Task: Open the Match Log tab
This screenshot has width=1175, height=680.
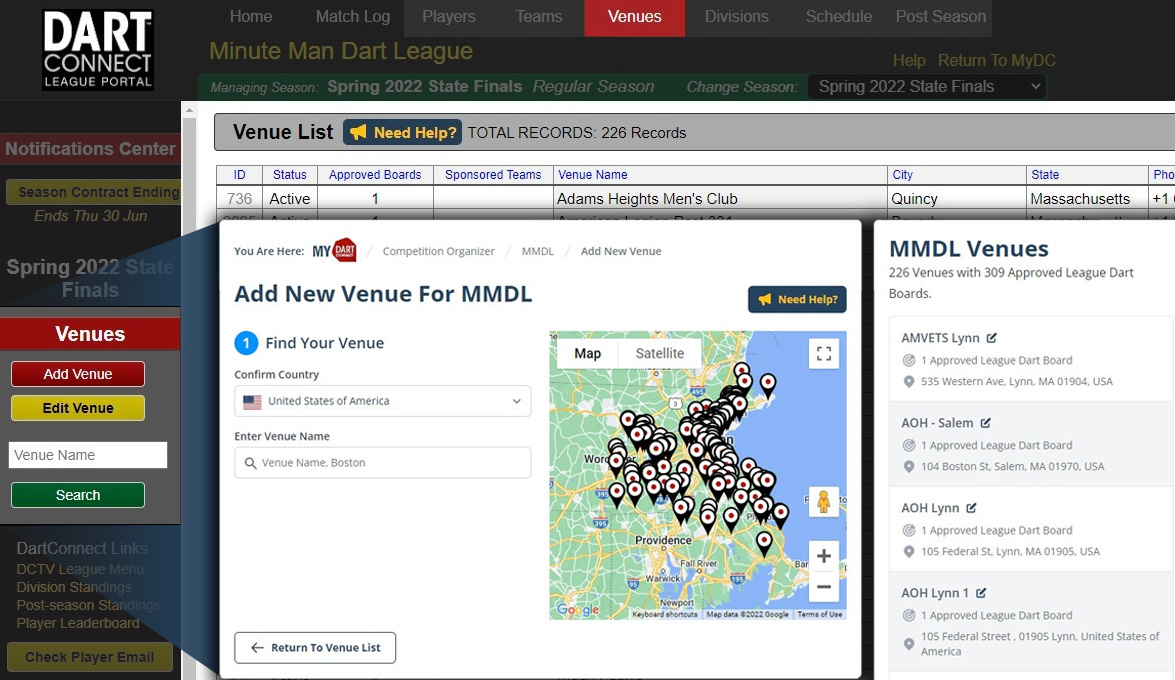Action: (353, 16)
